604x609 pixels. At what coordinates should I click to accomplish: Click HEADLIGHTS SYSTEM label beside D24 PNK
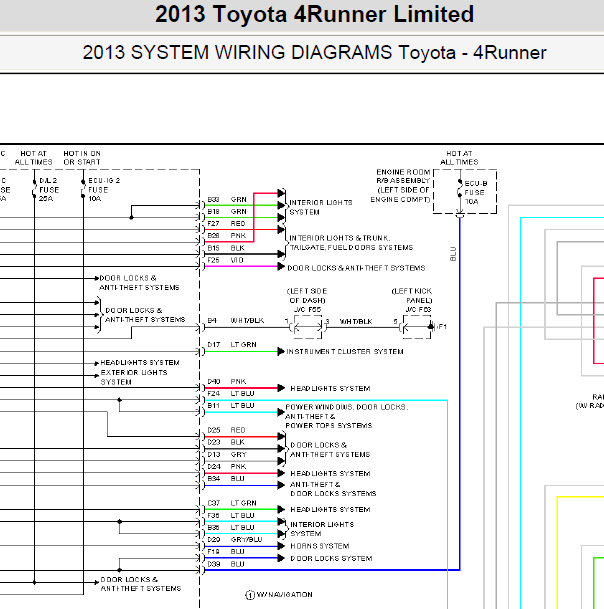point(330,473)
